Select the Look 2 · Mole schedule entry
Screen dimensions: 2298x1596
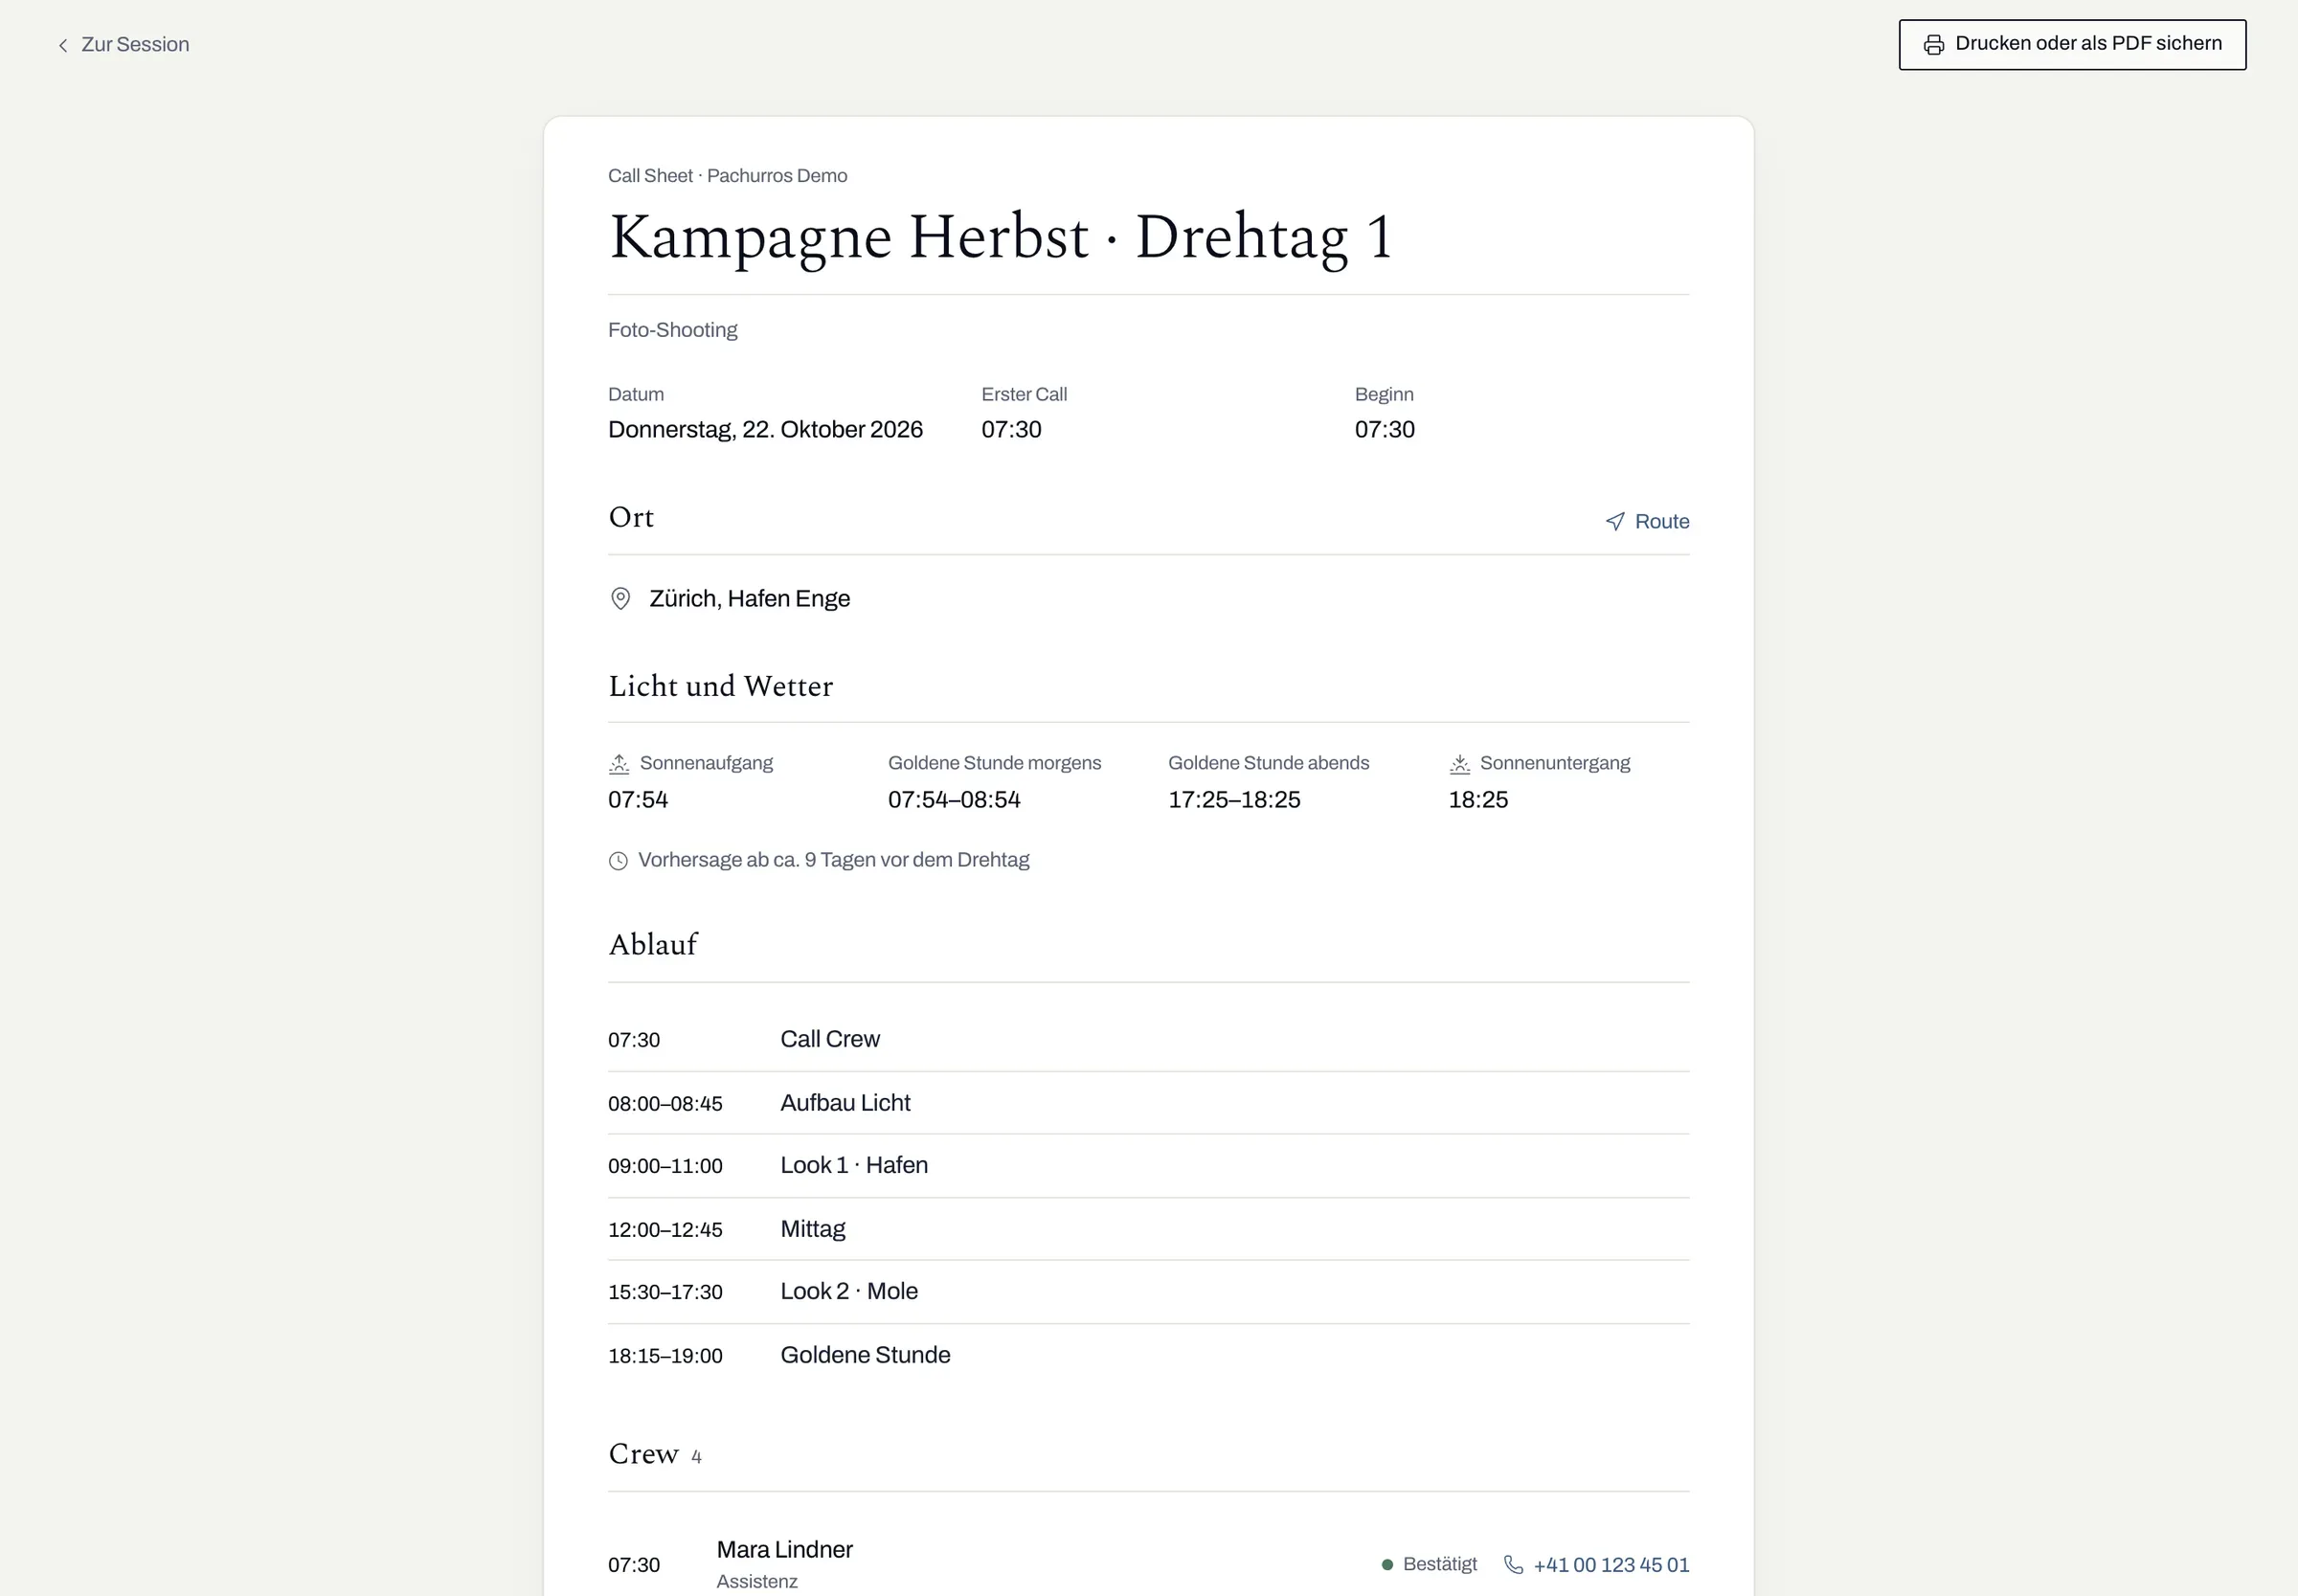[x=849, y=1291]
